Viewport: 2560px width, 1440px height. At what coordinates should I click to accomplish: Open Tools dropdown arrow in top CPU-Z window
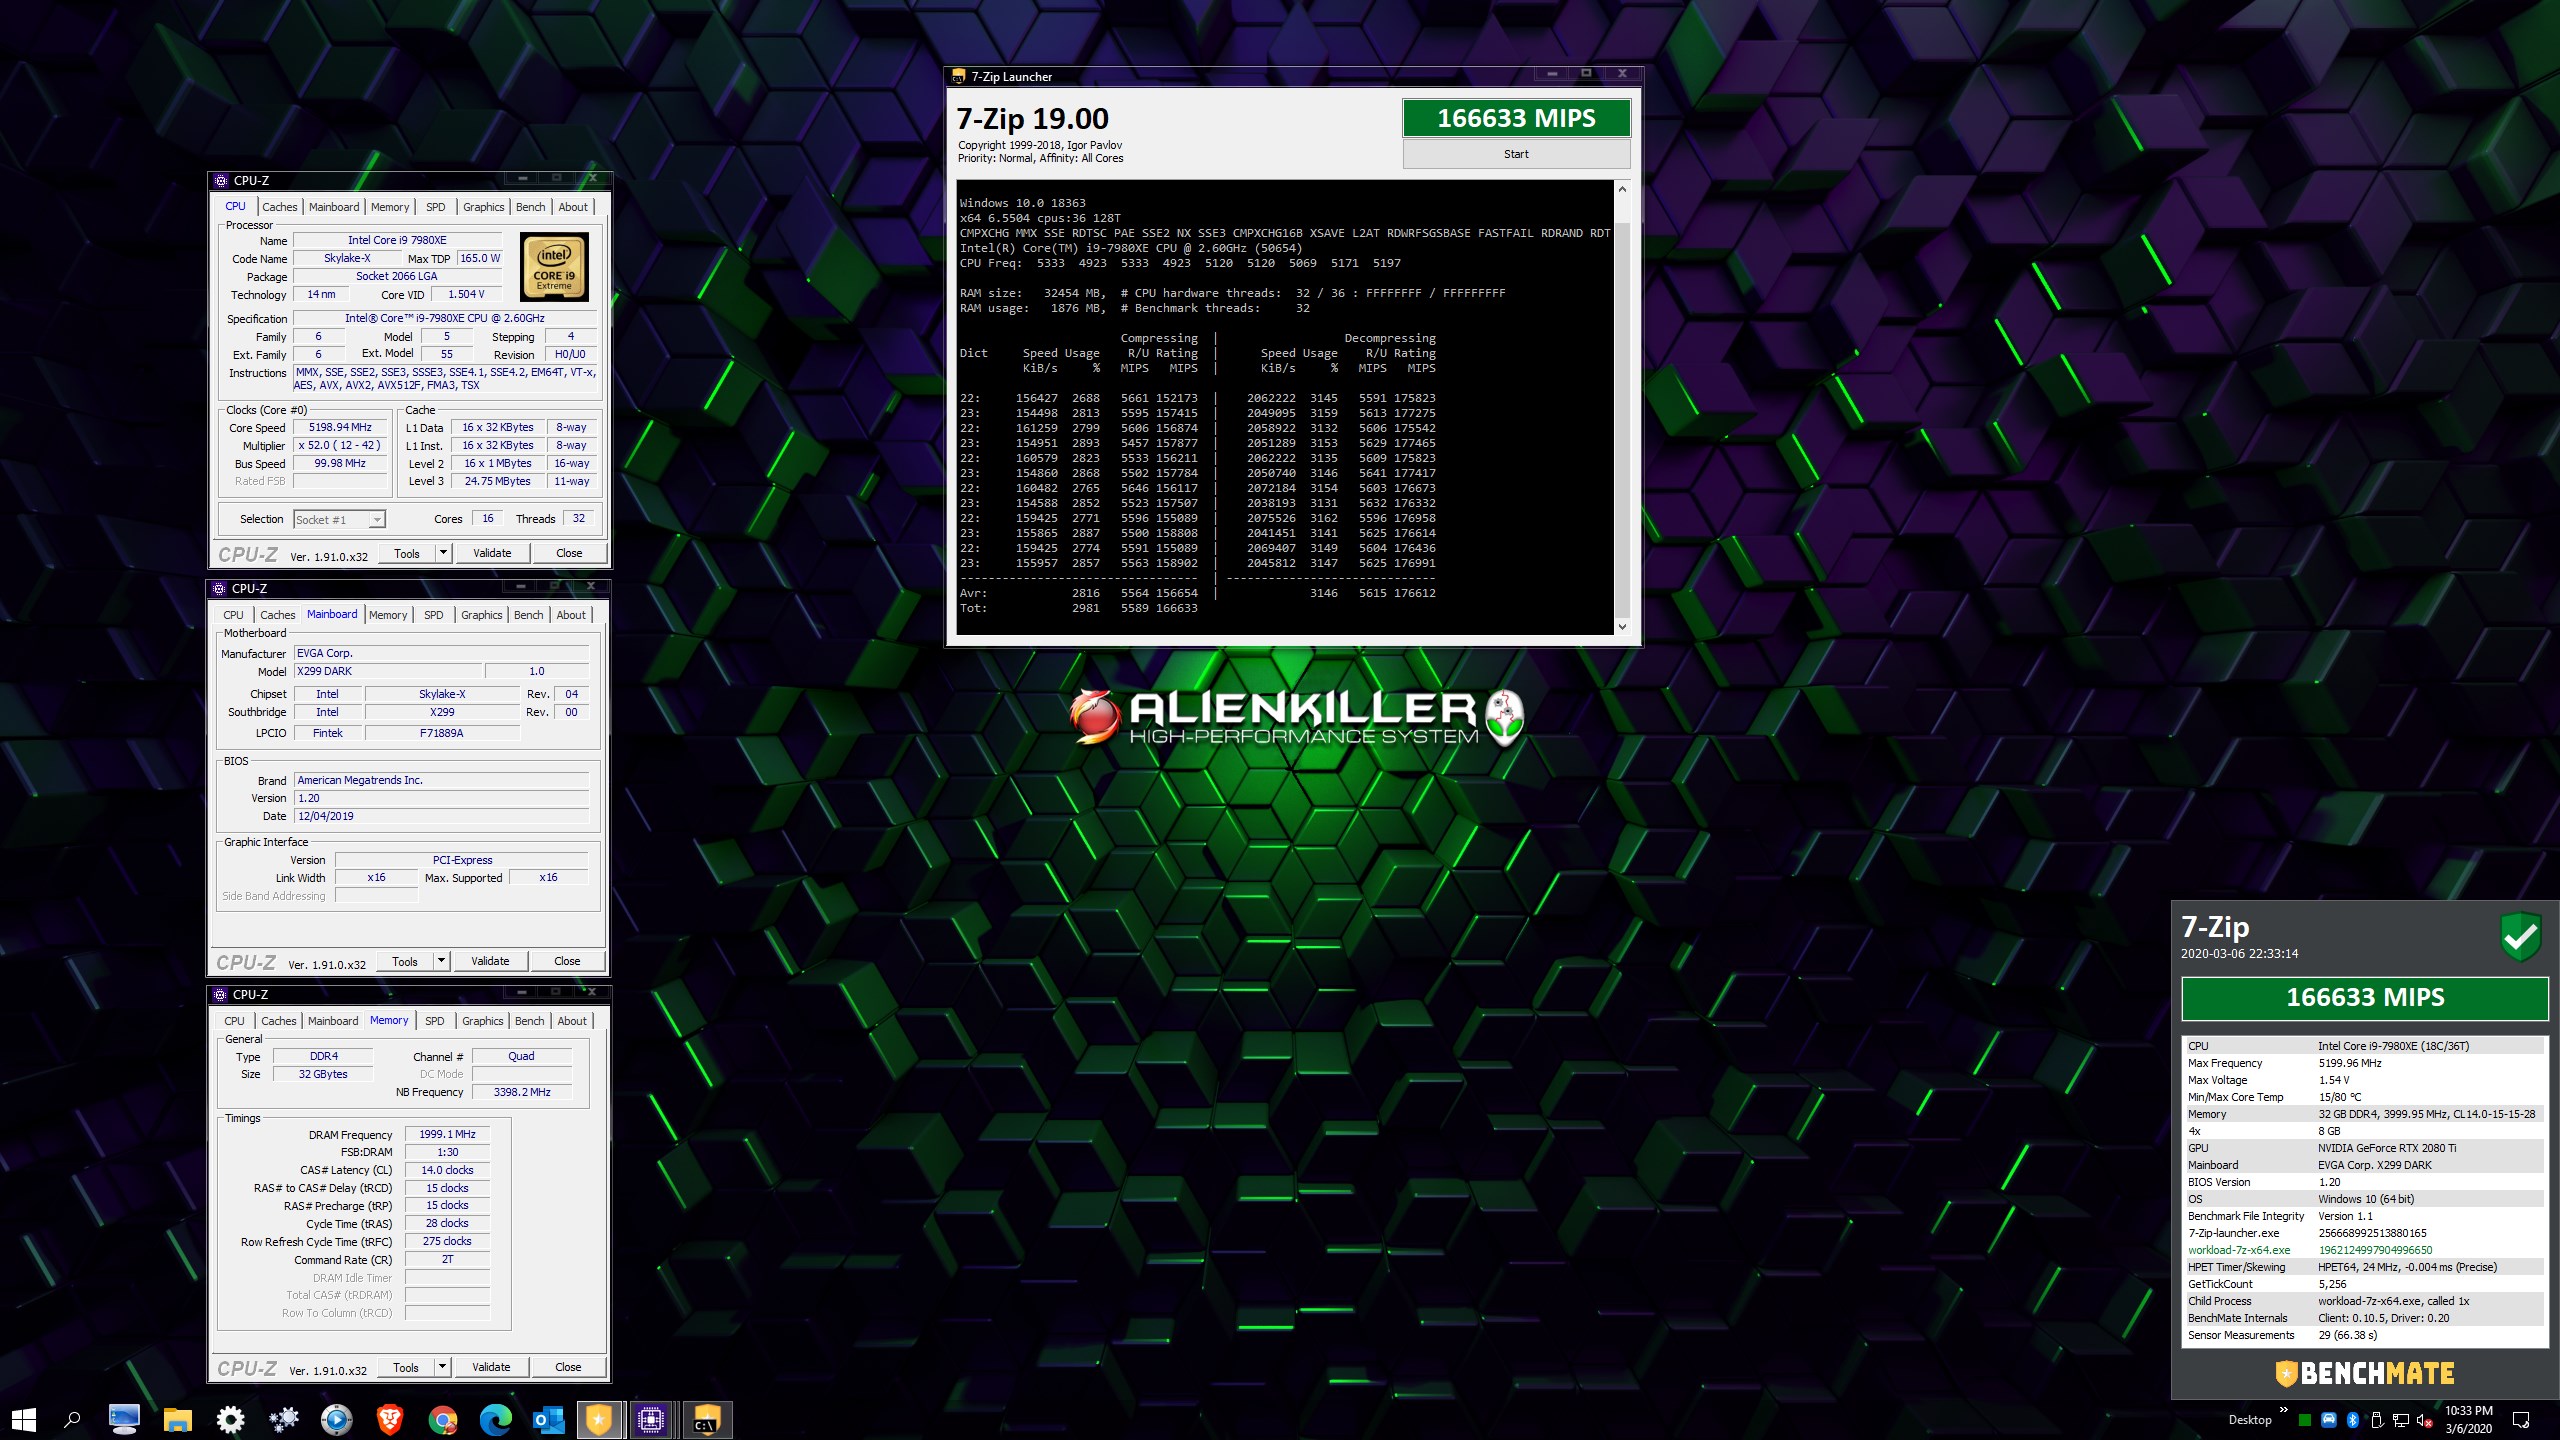(443, 553)
